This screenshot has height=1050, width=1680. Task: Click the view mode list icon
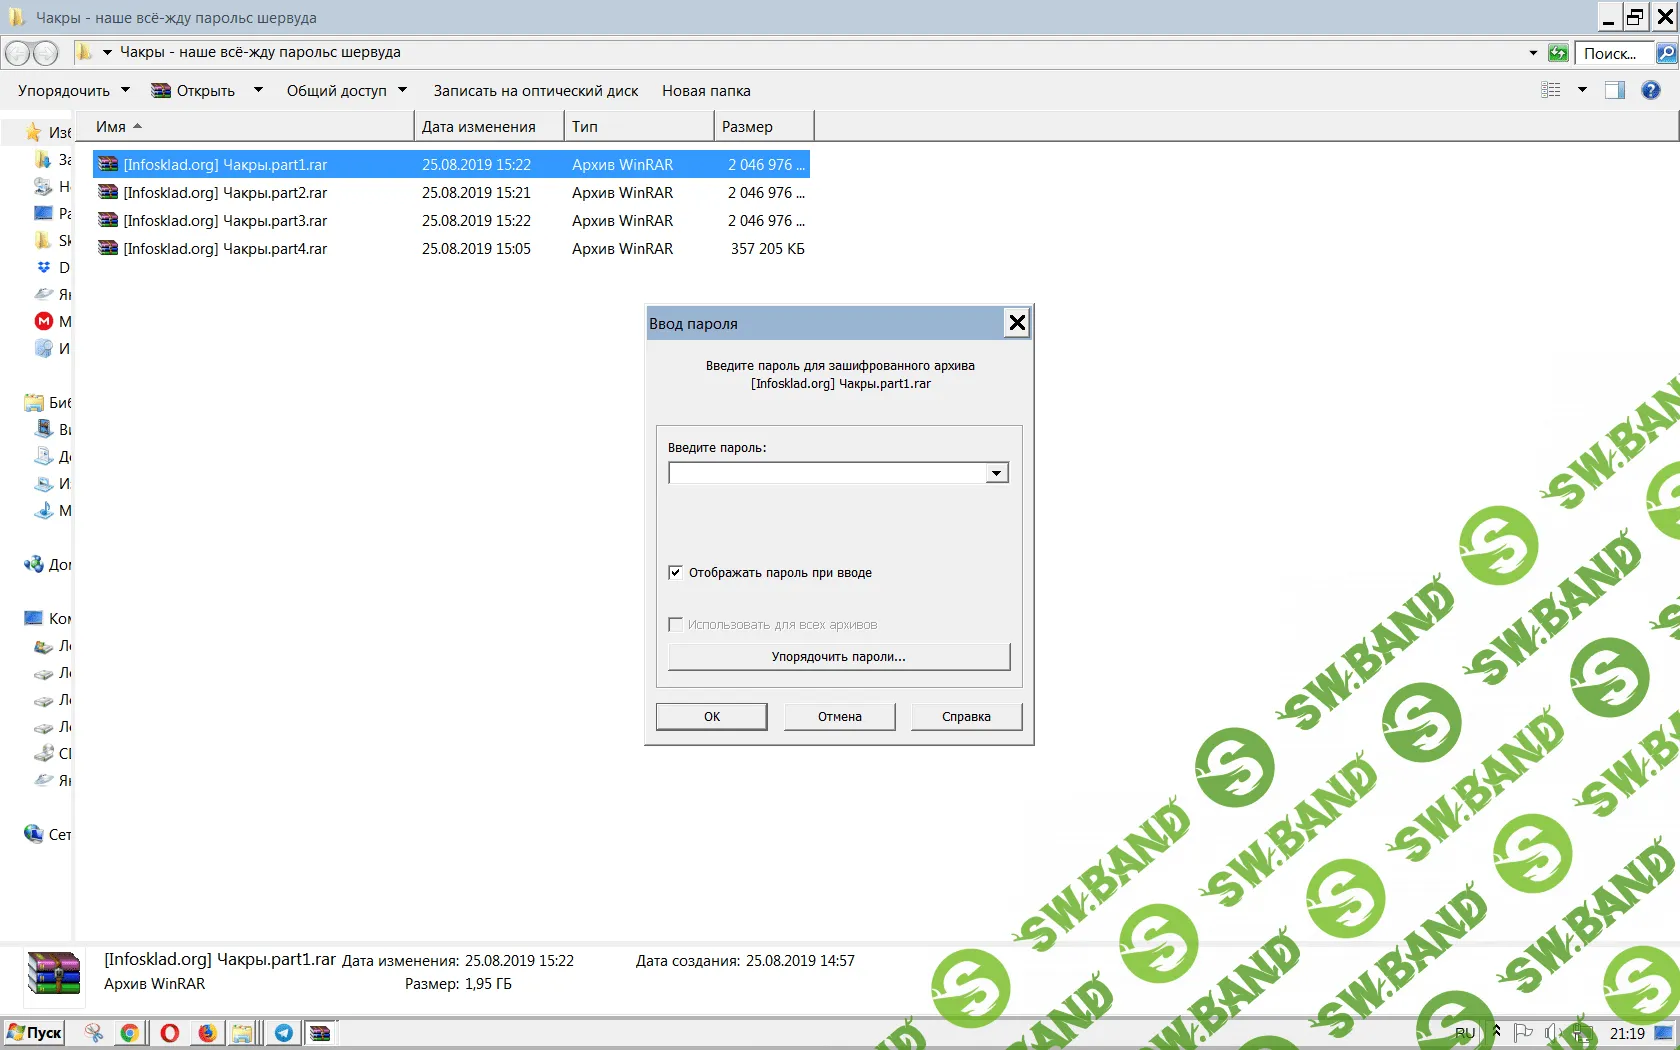pos(1551,90)
